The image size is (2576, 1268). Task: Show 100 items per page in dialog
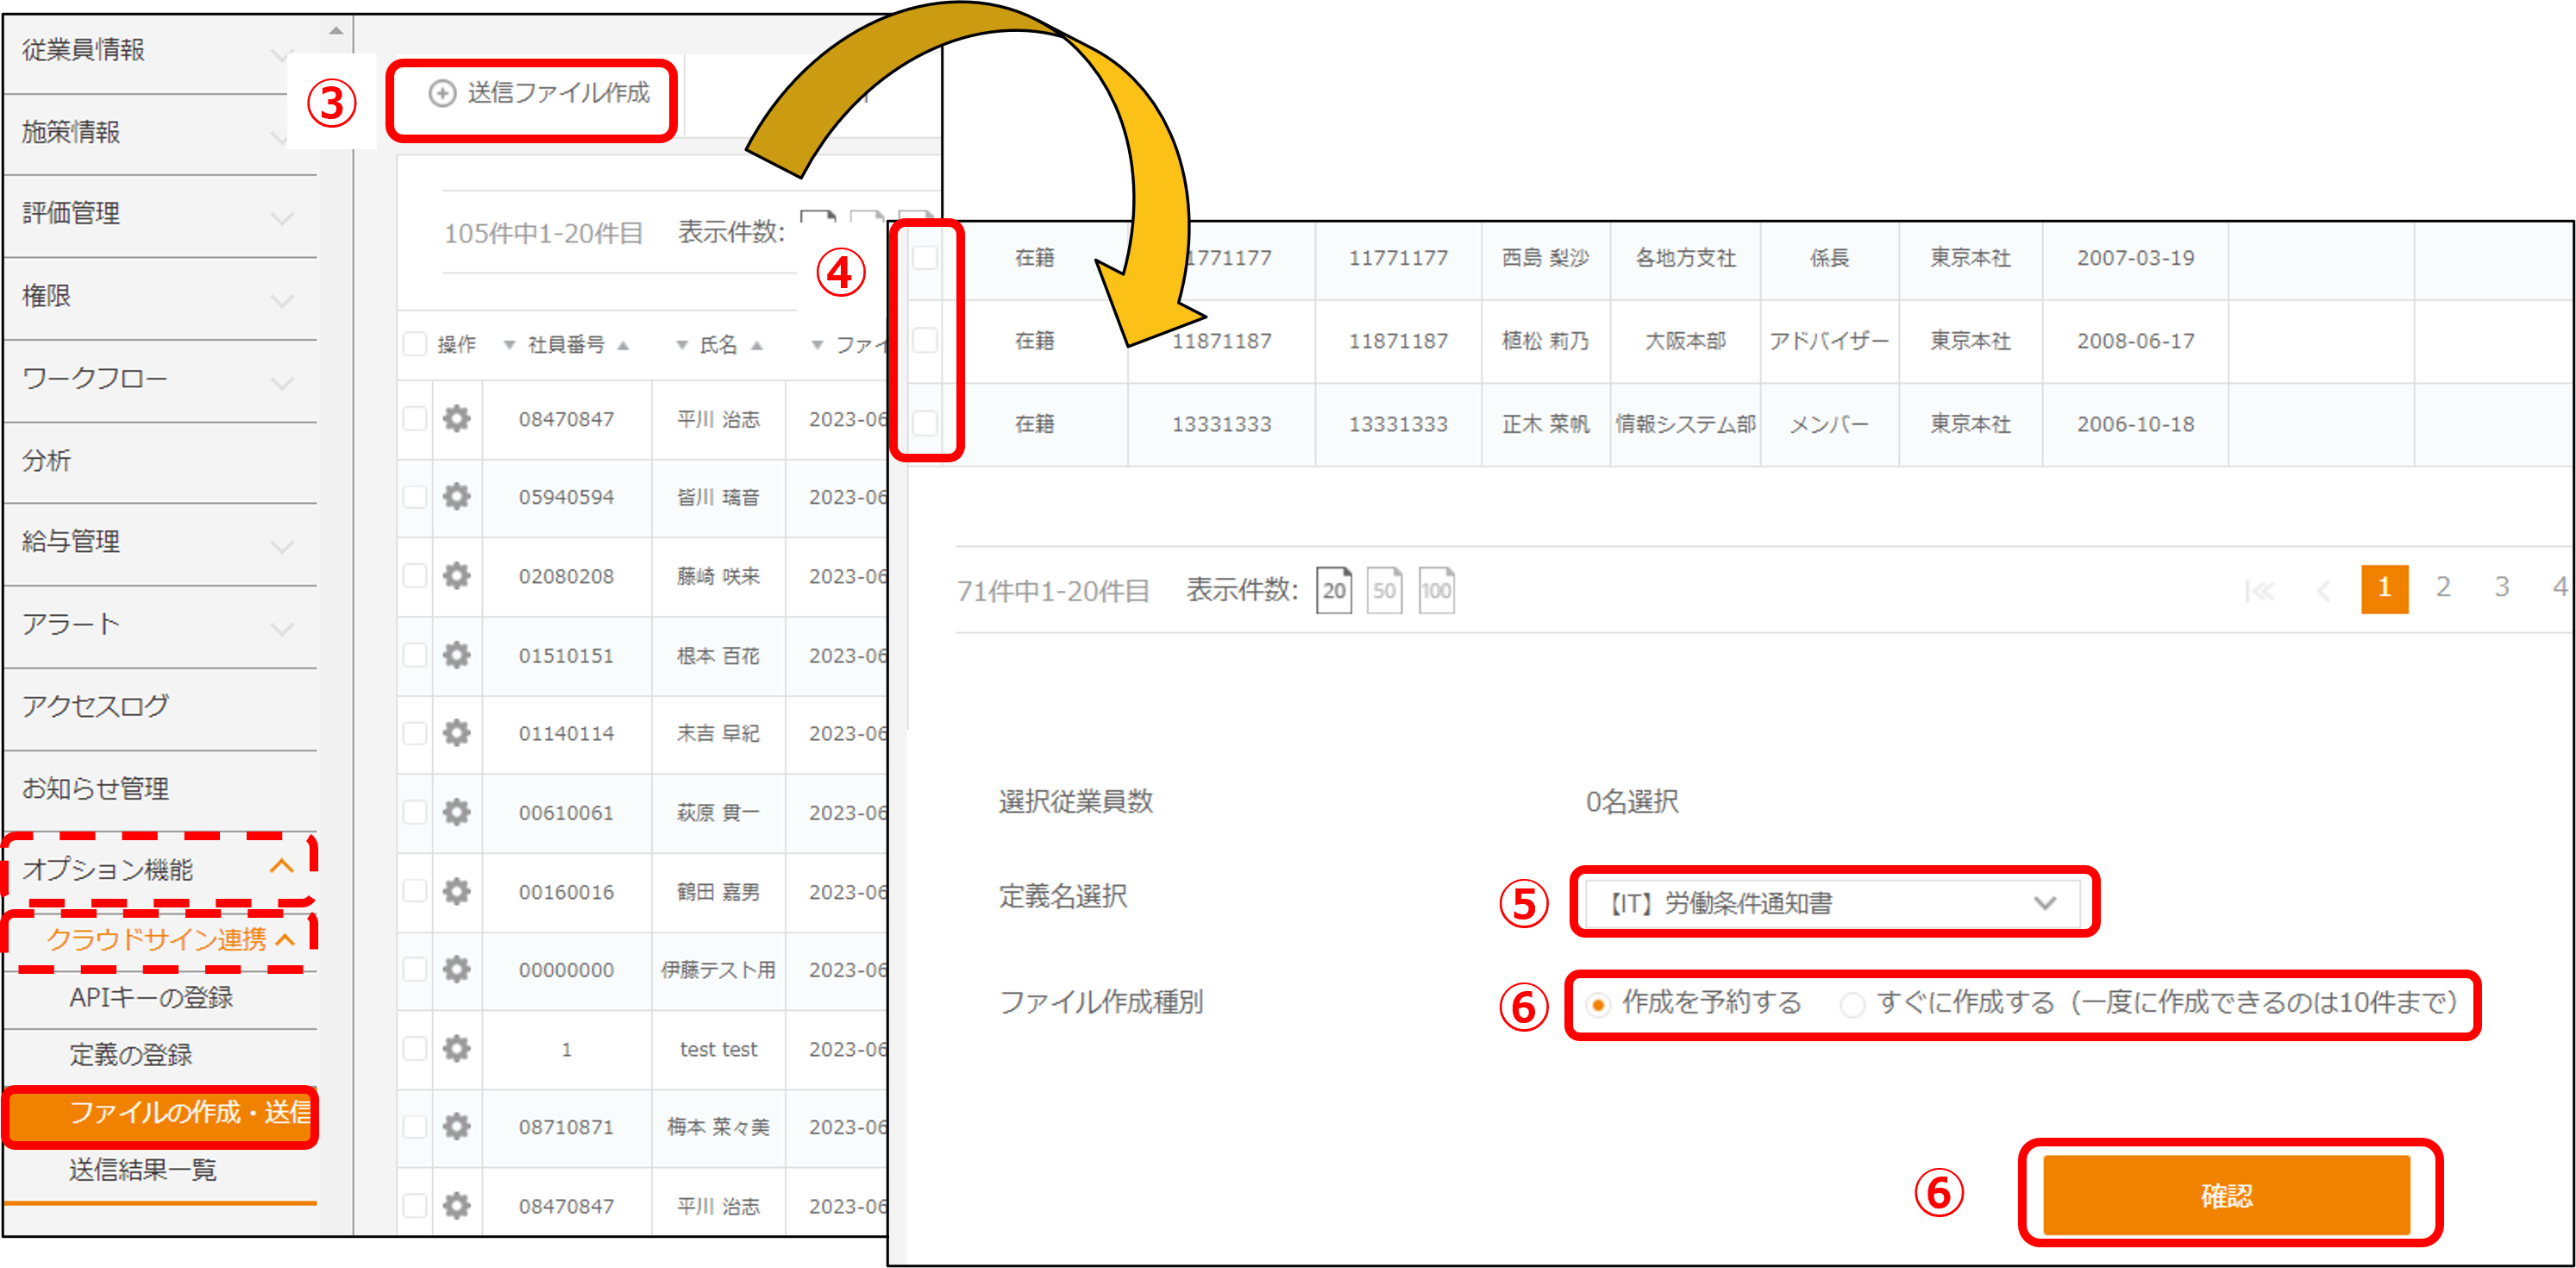tap(1436, 590)
